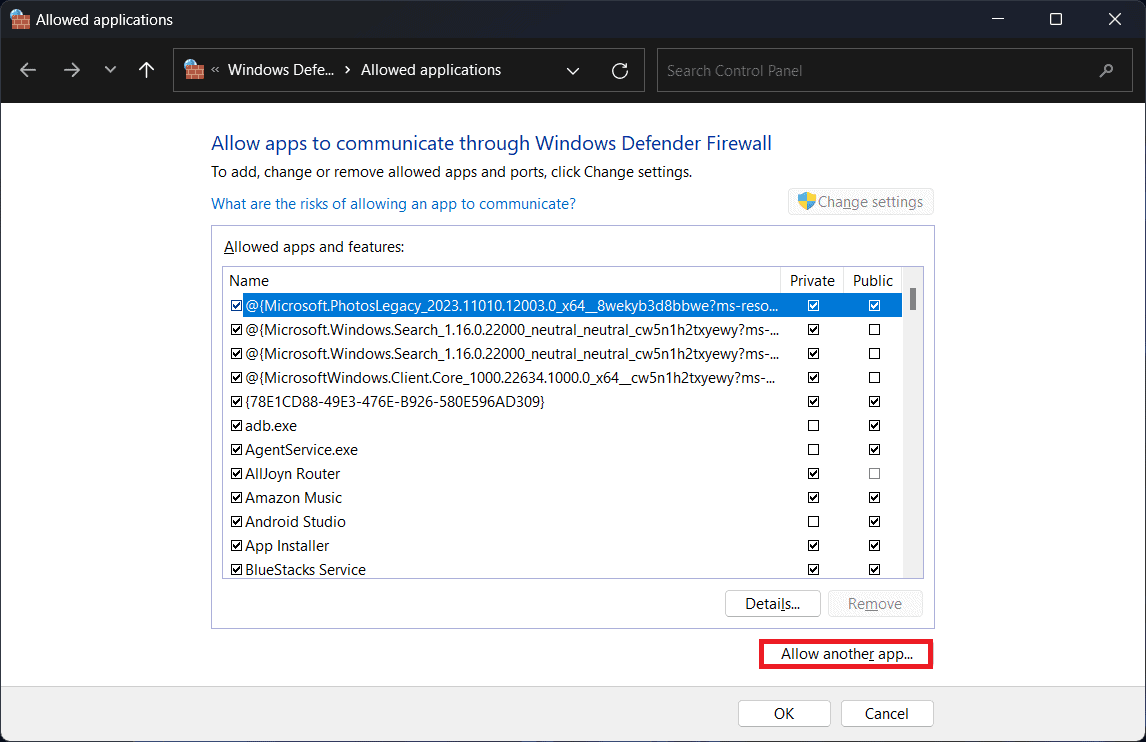Click the firewall icon in address bar
Image resolution: width=1146 pixels, height=742 pixels.
(x=195, y=70)
